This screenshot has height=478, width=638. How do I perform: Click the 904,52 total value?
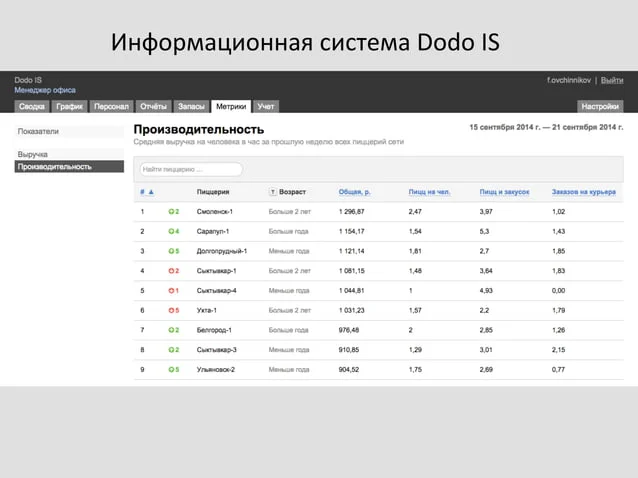[x=349, y=369]
